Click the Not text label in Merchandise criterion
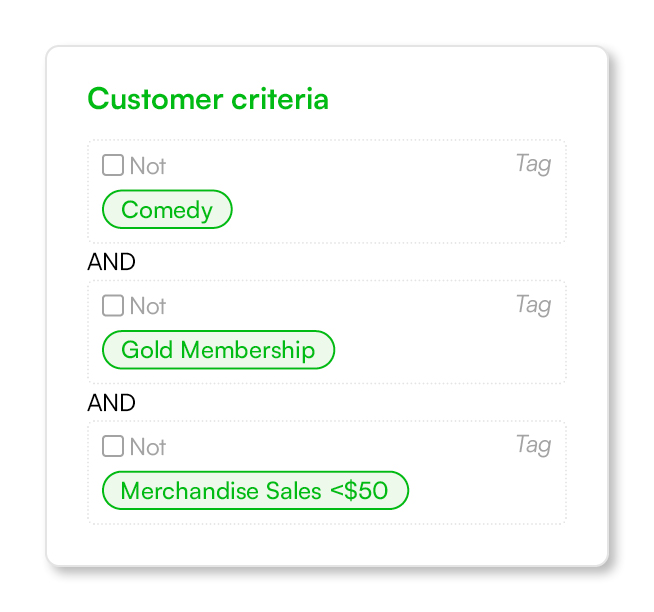Screen dimensions: 654x612 coord(148,447)
